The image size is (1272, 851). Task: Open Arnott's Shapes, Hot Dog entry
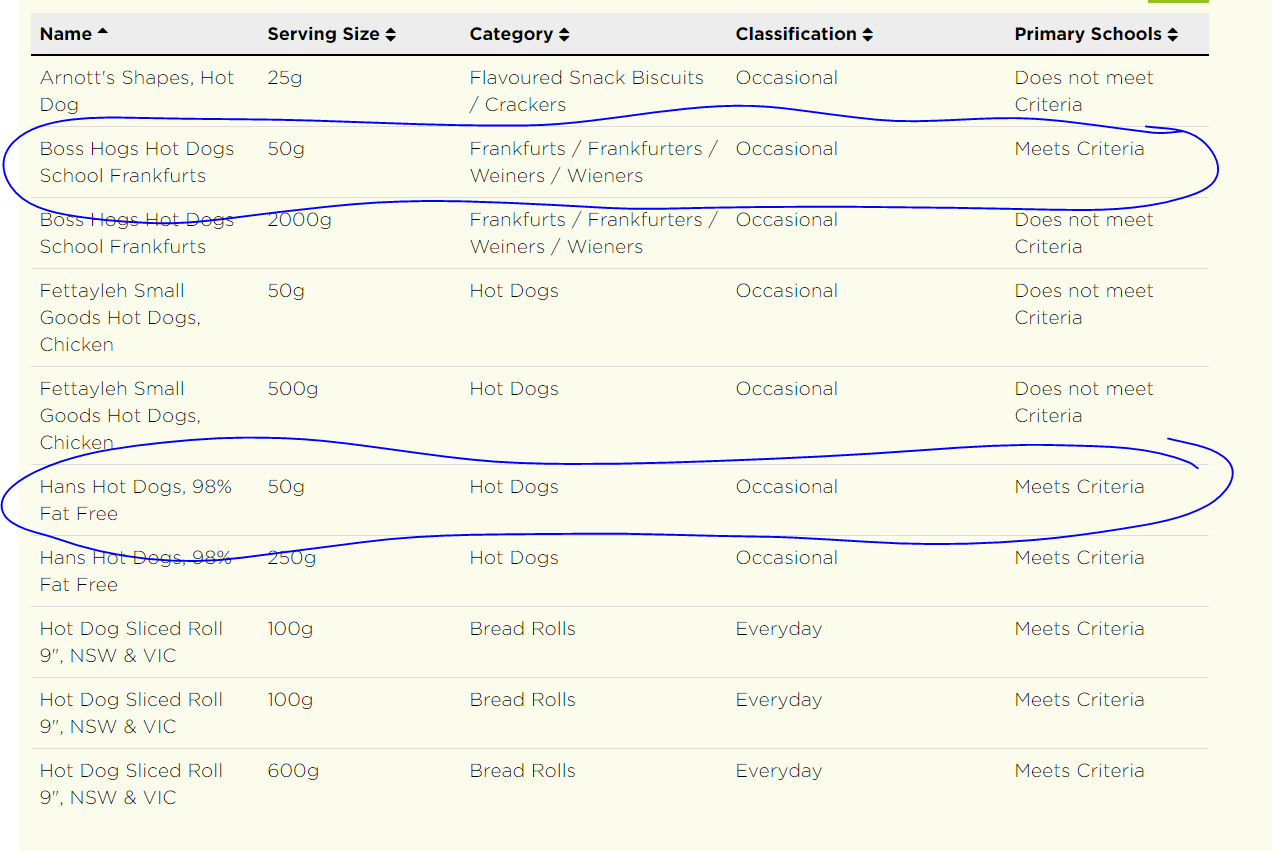(137, 91)
